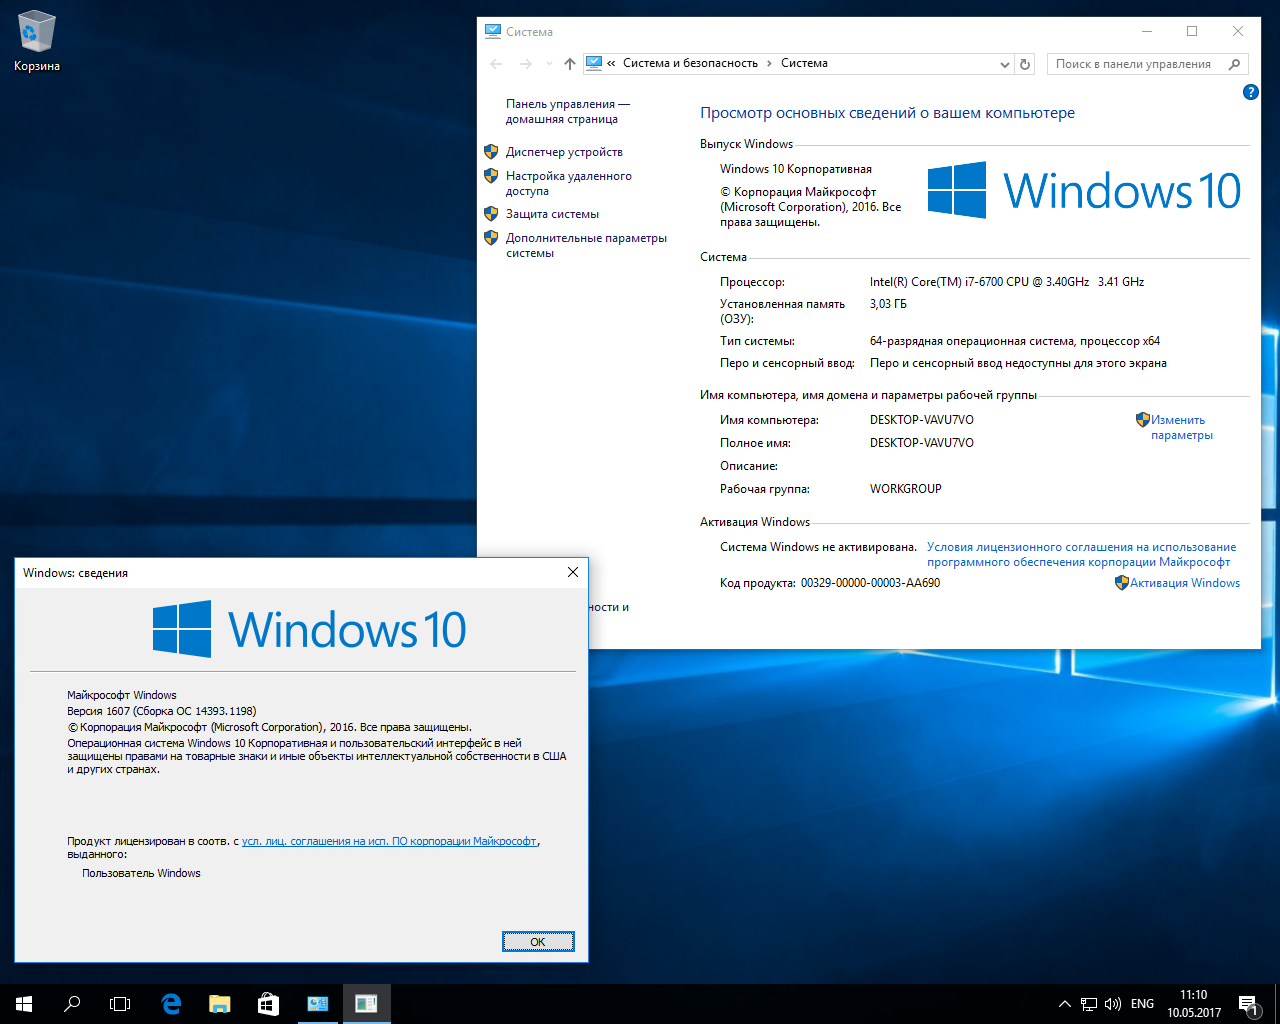Click 'Изменить параметры' link
The width and height of the screenshot is (1280, 1024).
(1181, 427)
